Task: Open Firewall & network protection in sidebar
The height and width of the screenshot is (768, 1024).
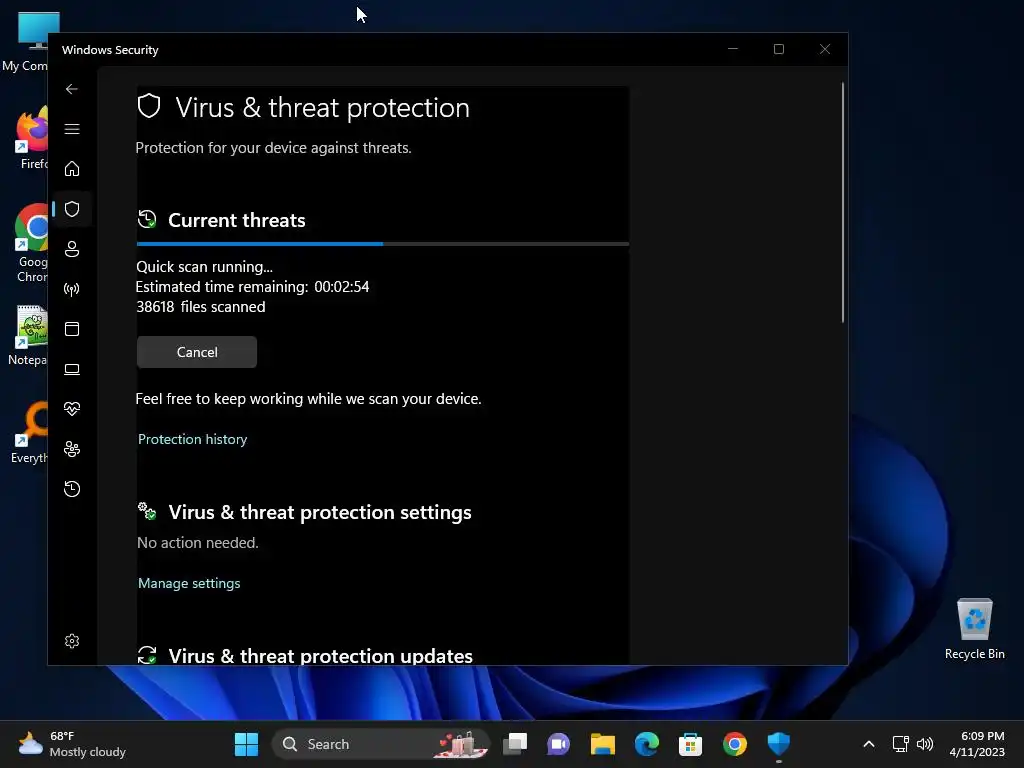Action: click(72, 289)
